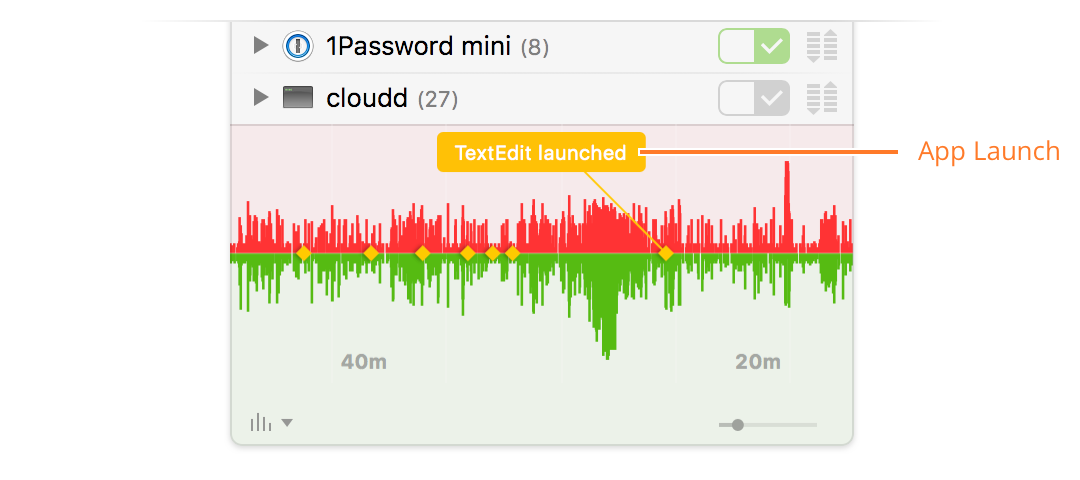
Task: Open the graph style dropdown arrow
Action: pos(287,423)
